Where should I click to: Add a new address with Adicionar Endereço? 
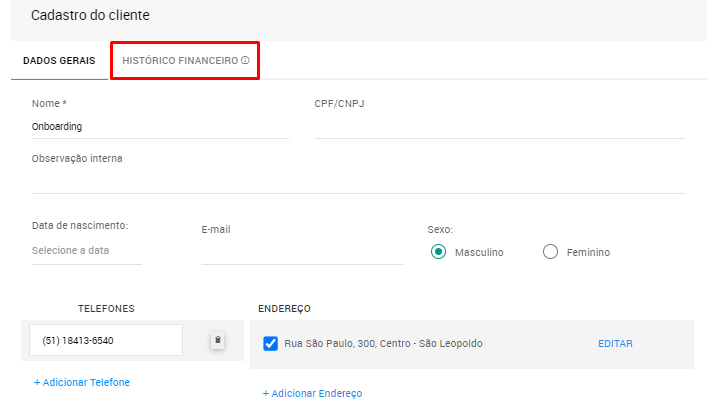click(x=312, y=394)
